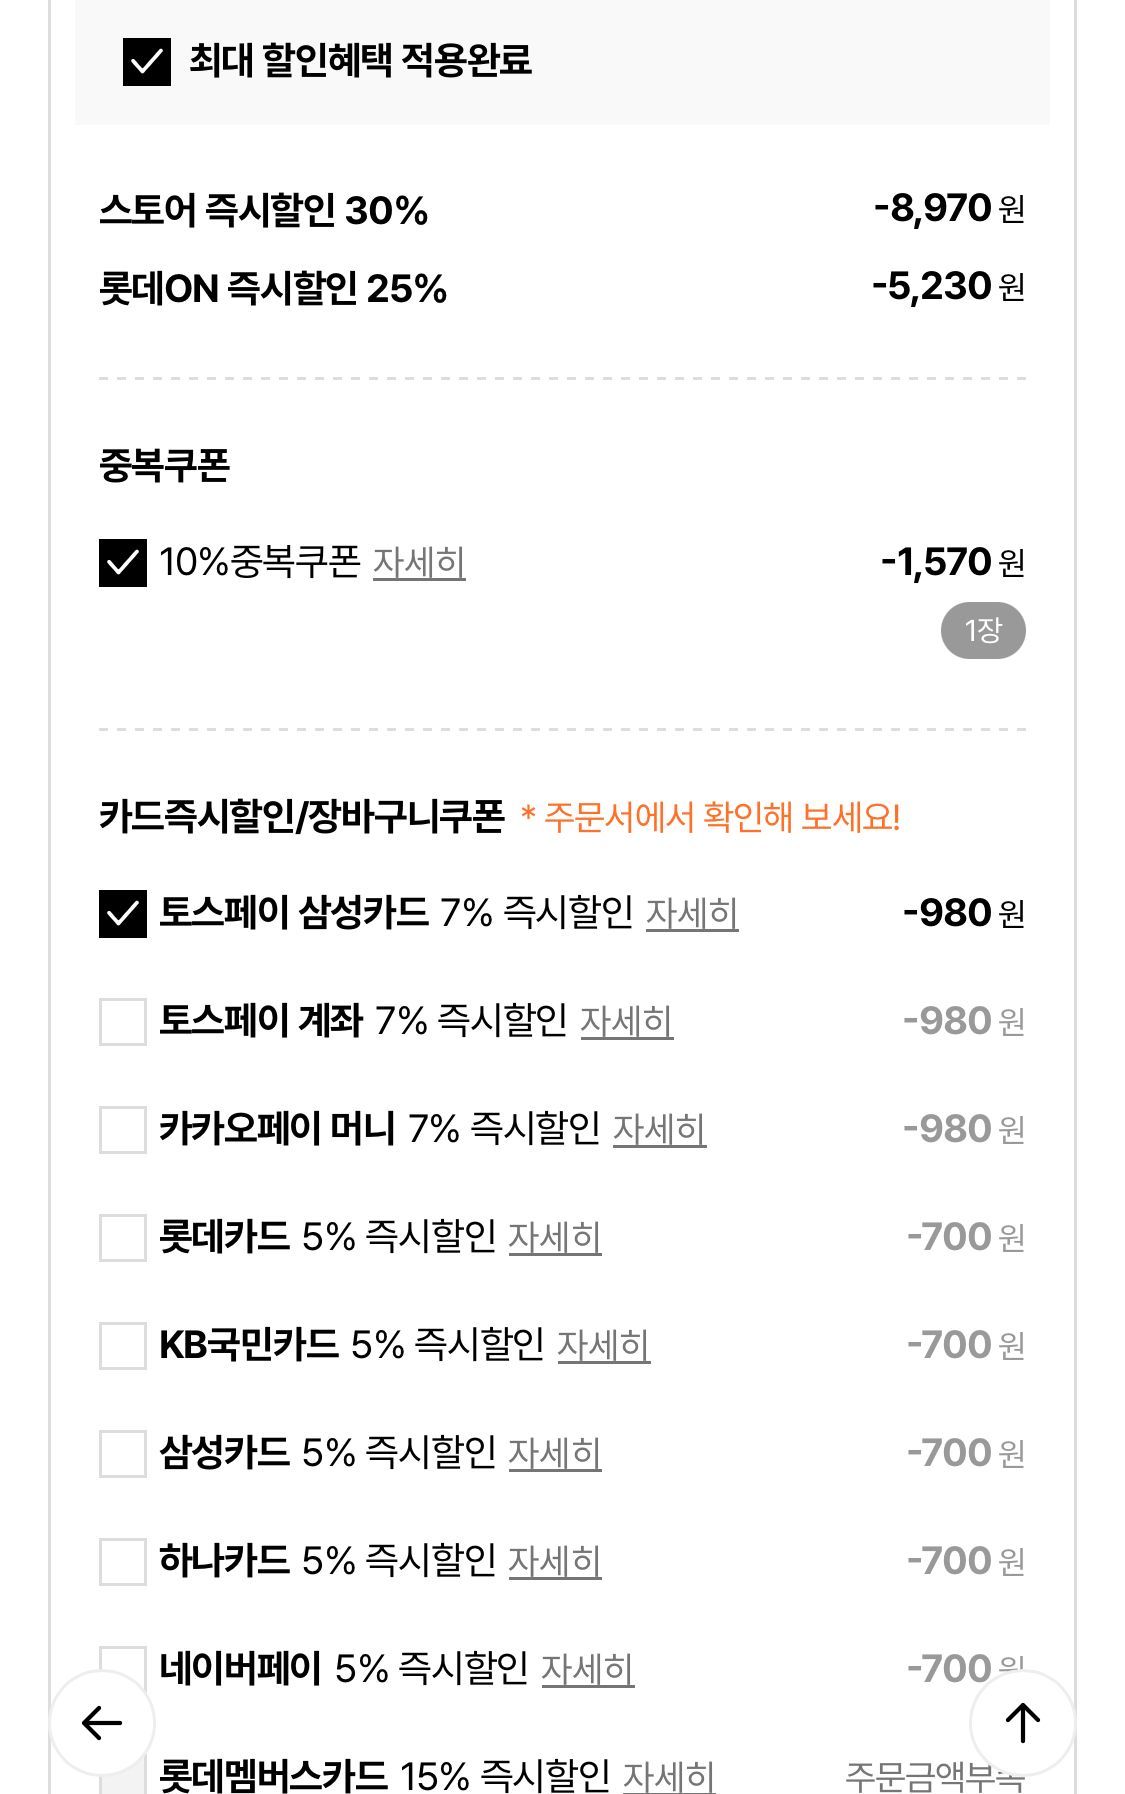Tap the 1장 coupon count badge
1125x1794 pixels.
[x=983, y=630]
